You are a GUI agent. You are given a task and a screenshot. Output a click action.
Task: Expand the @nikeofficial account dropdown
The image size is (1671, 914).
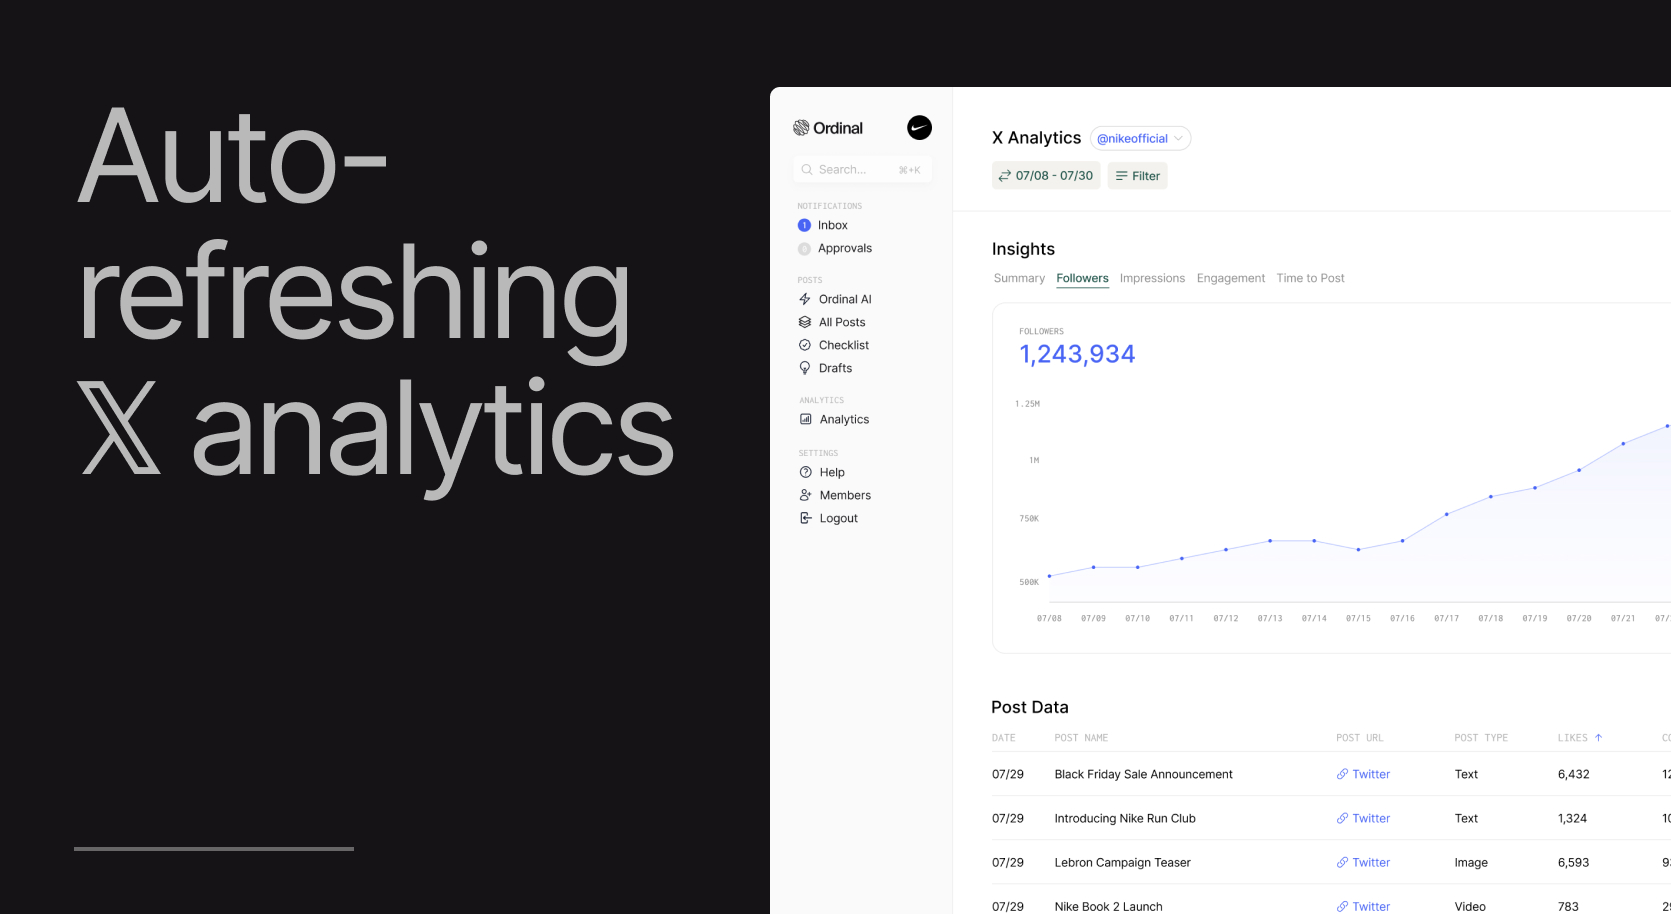tap(1140, 138)
